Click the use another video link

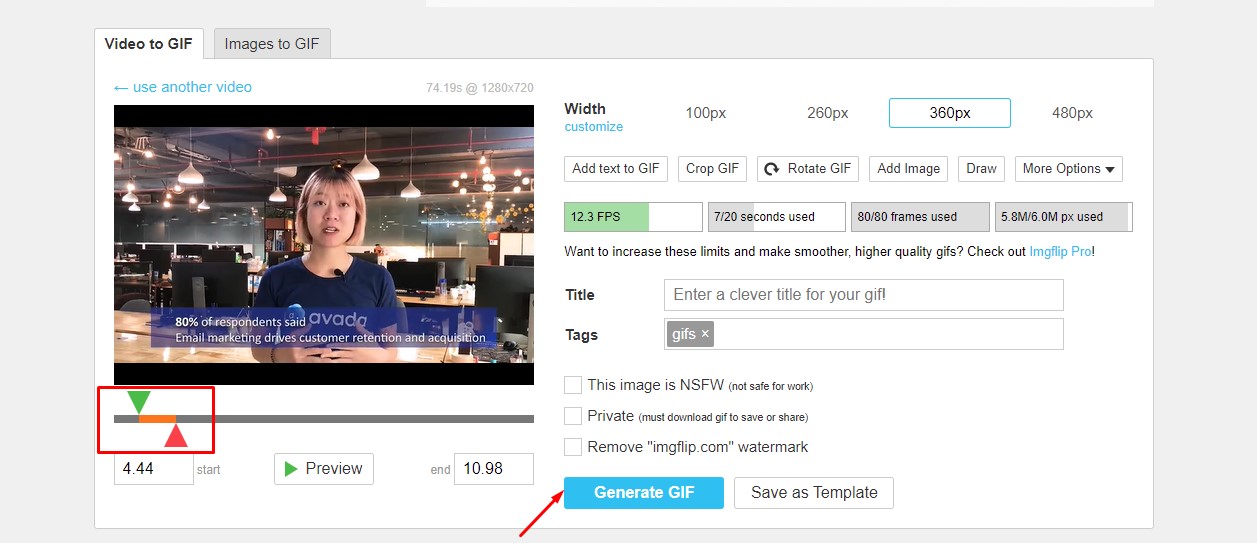(x=183, y=87)
